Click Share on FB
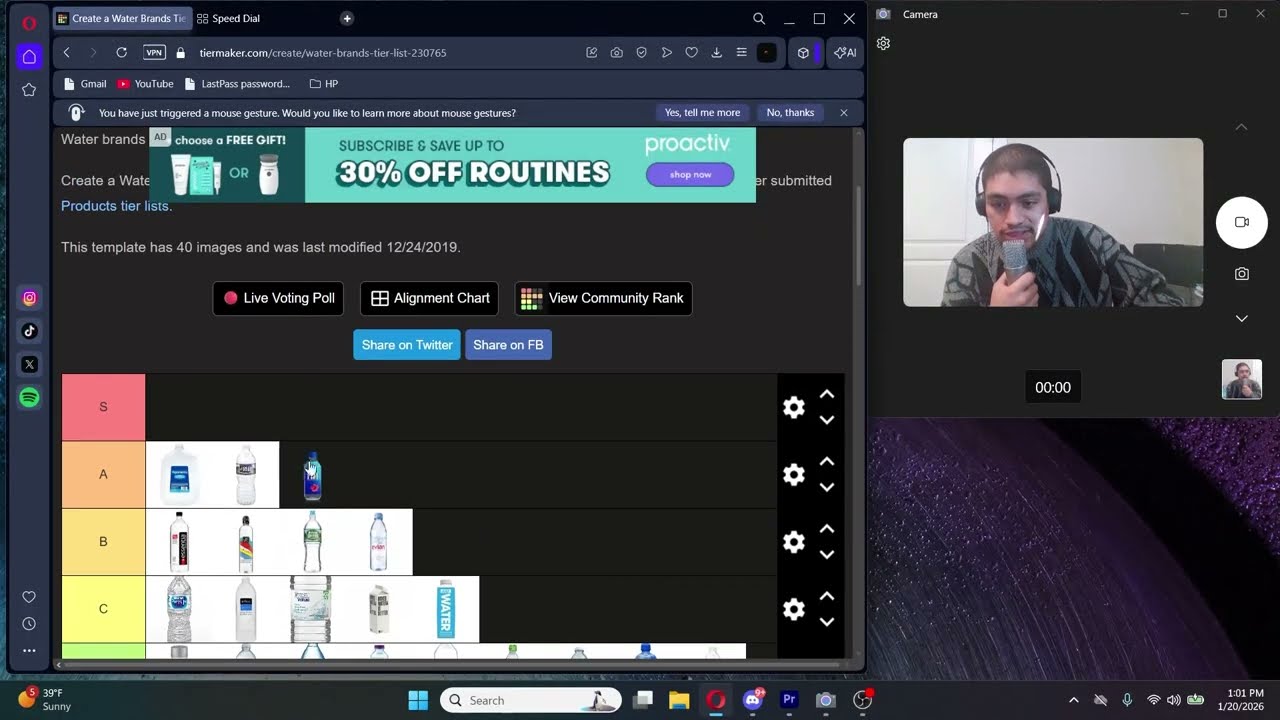Screen dimensions: 1280x720 (x=508, y=345)
